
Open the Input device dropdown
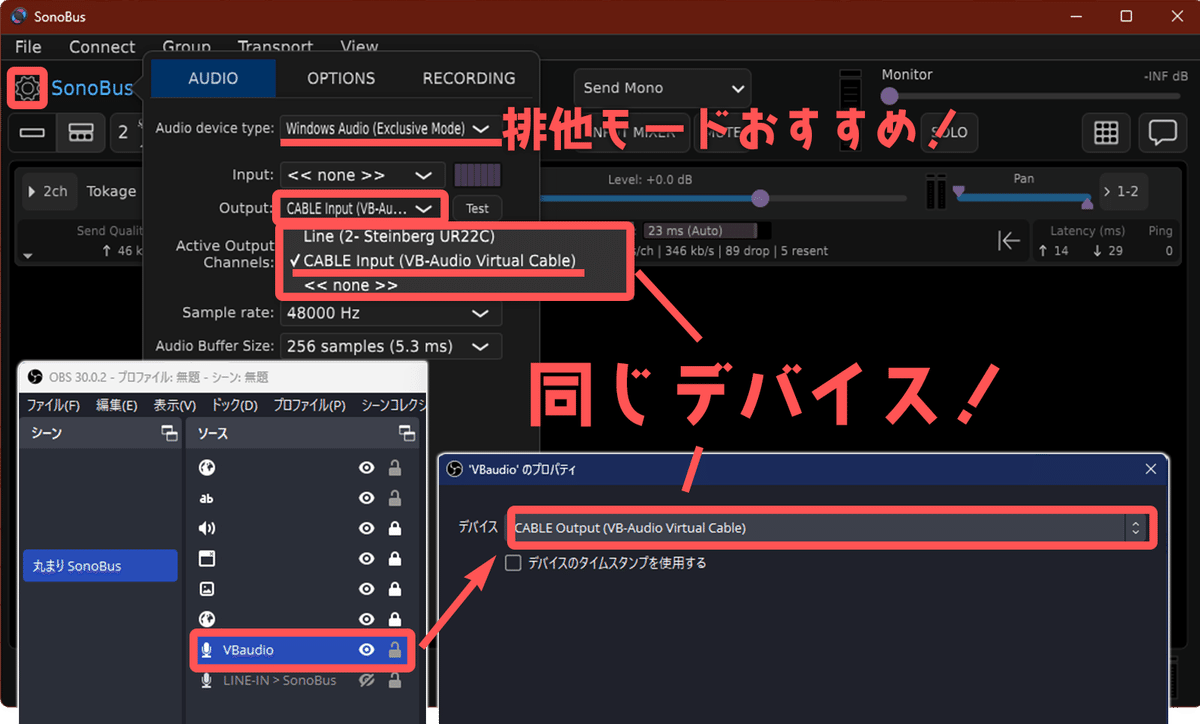coord(362,175)
